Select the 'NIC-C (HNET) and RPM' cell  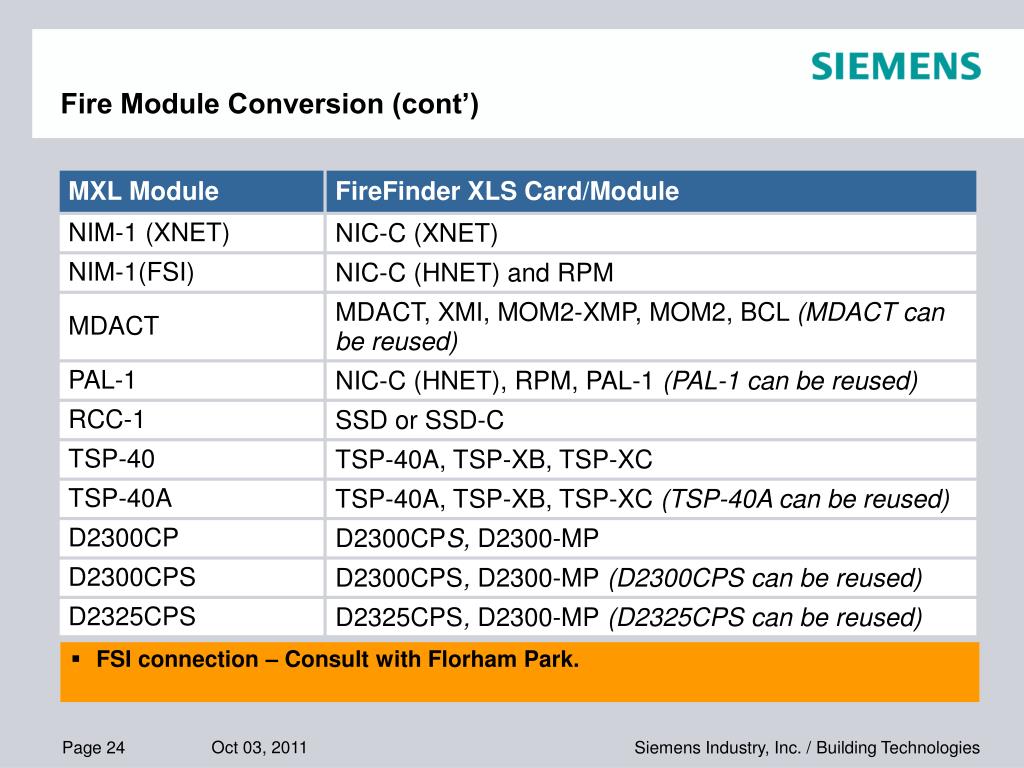tap(650, 272)
